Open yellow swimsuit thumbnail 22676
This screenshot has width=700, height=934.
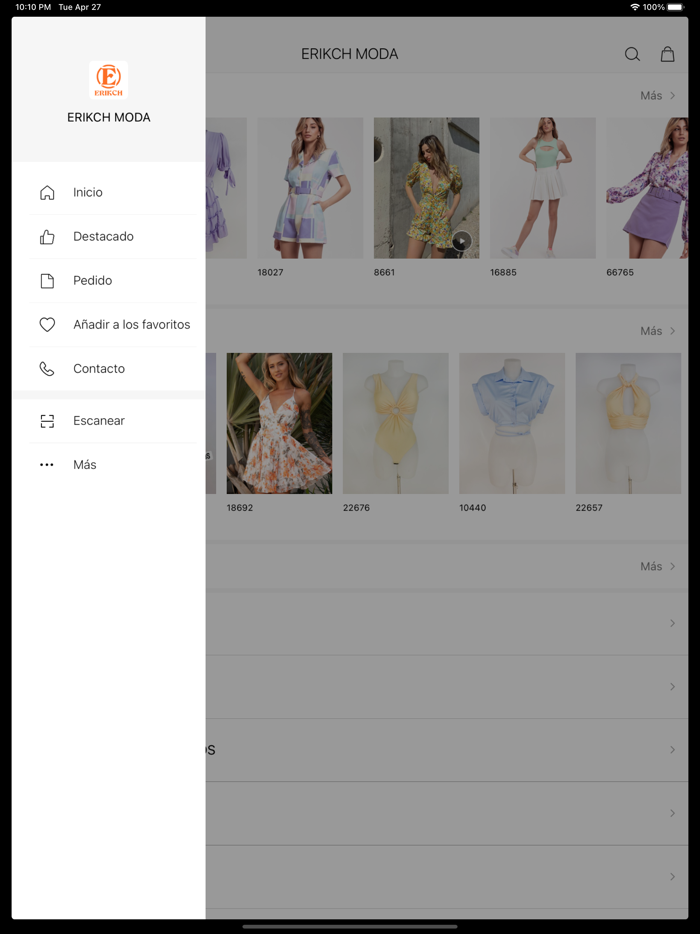(x=396, y=423)
